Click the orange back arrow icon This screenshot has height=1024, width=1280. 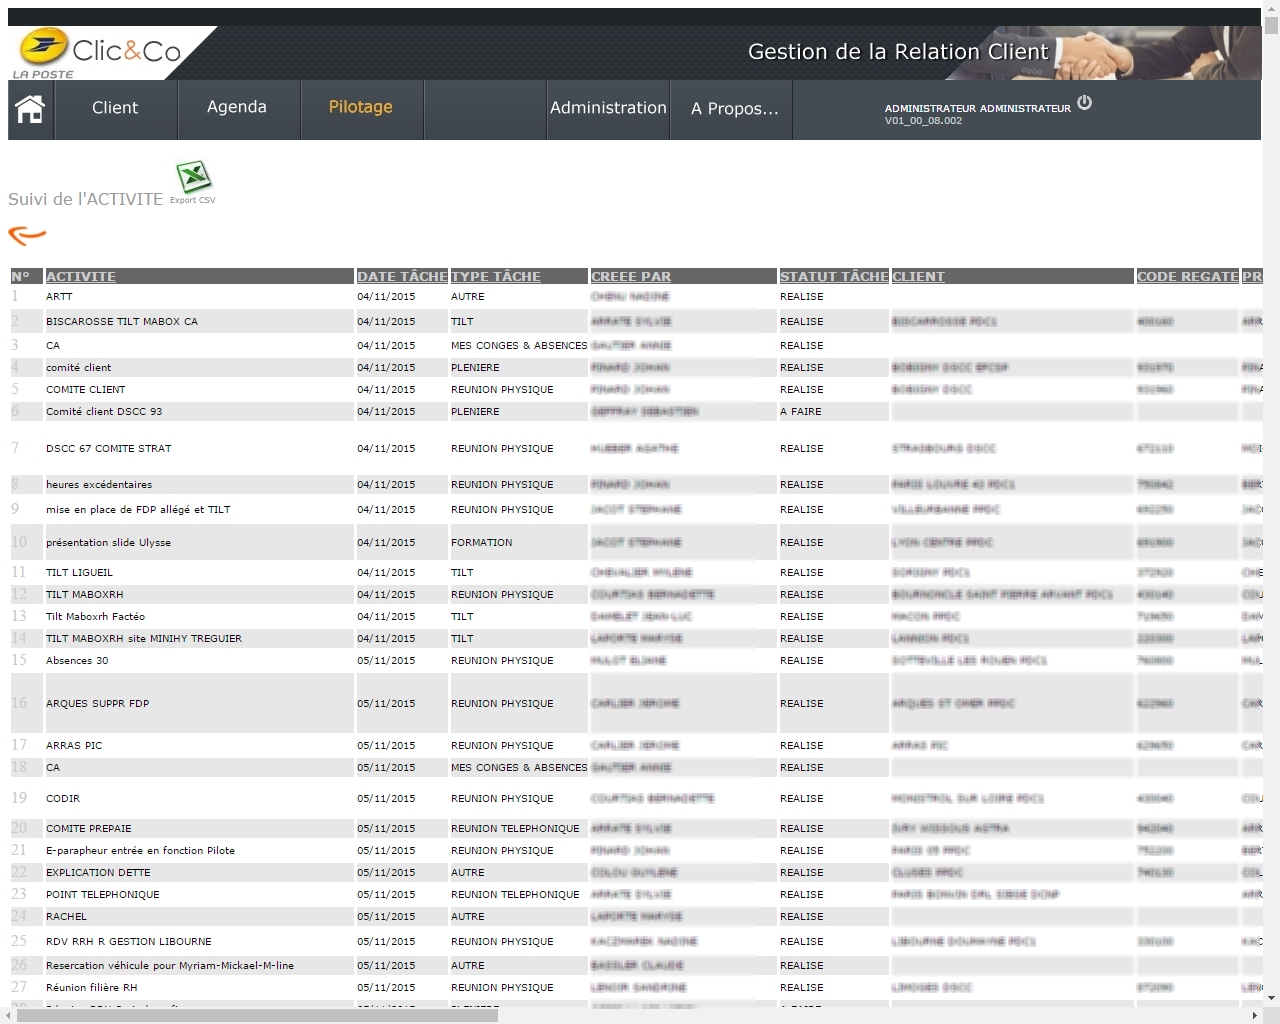[x=27, y=235]
